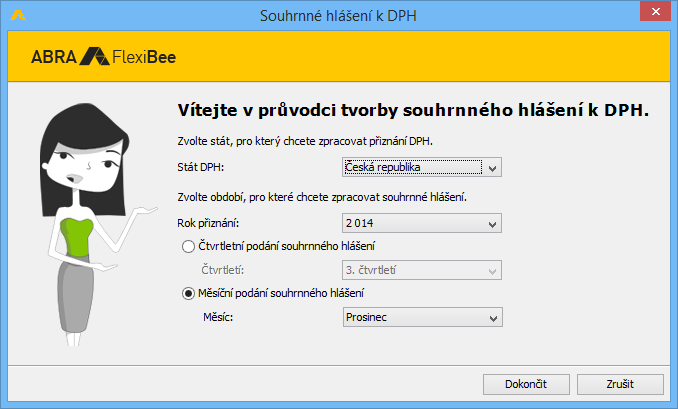Click the Čtvrtletní podání souhrnného hlášení label text
The image size is (678, 409).
(x=286, y=246)
